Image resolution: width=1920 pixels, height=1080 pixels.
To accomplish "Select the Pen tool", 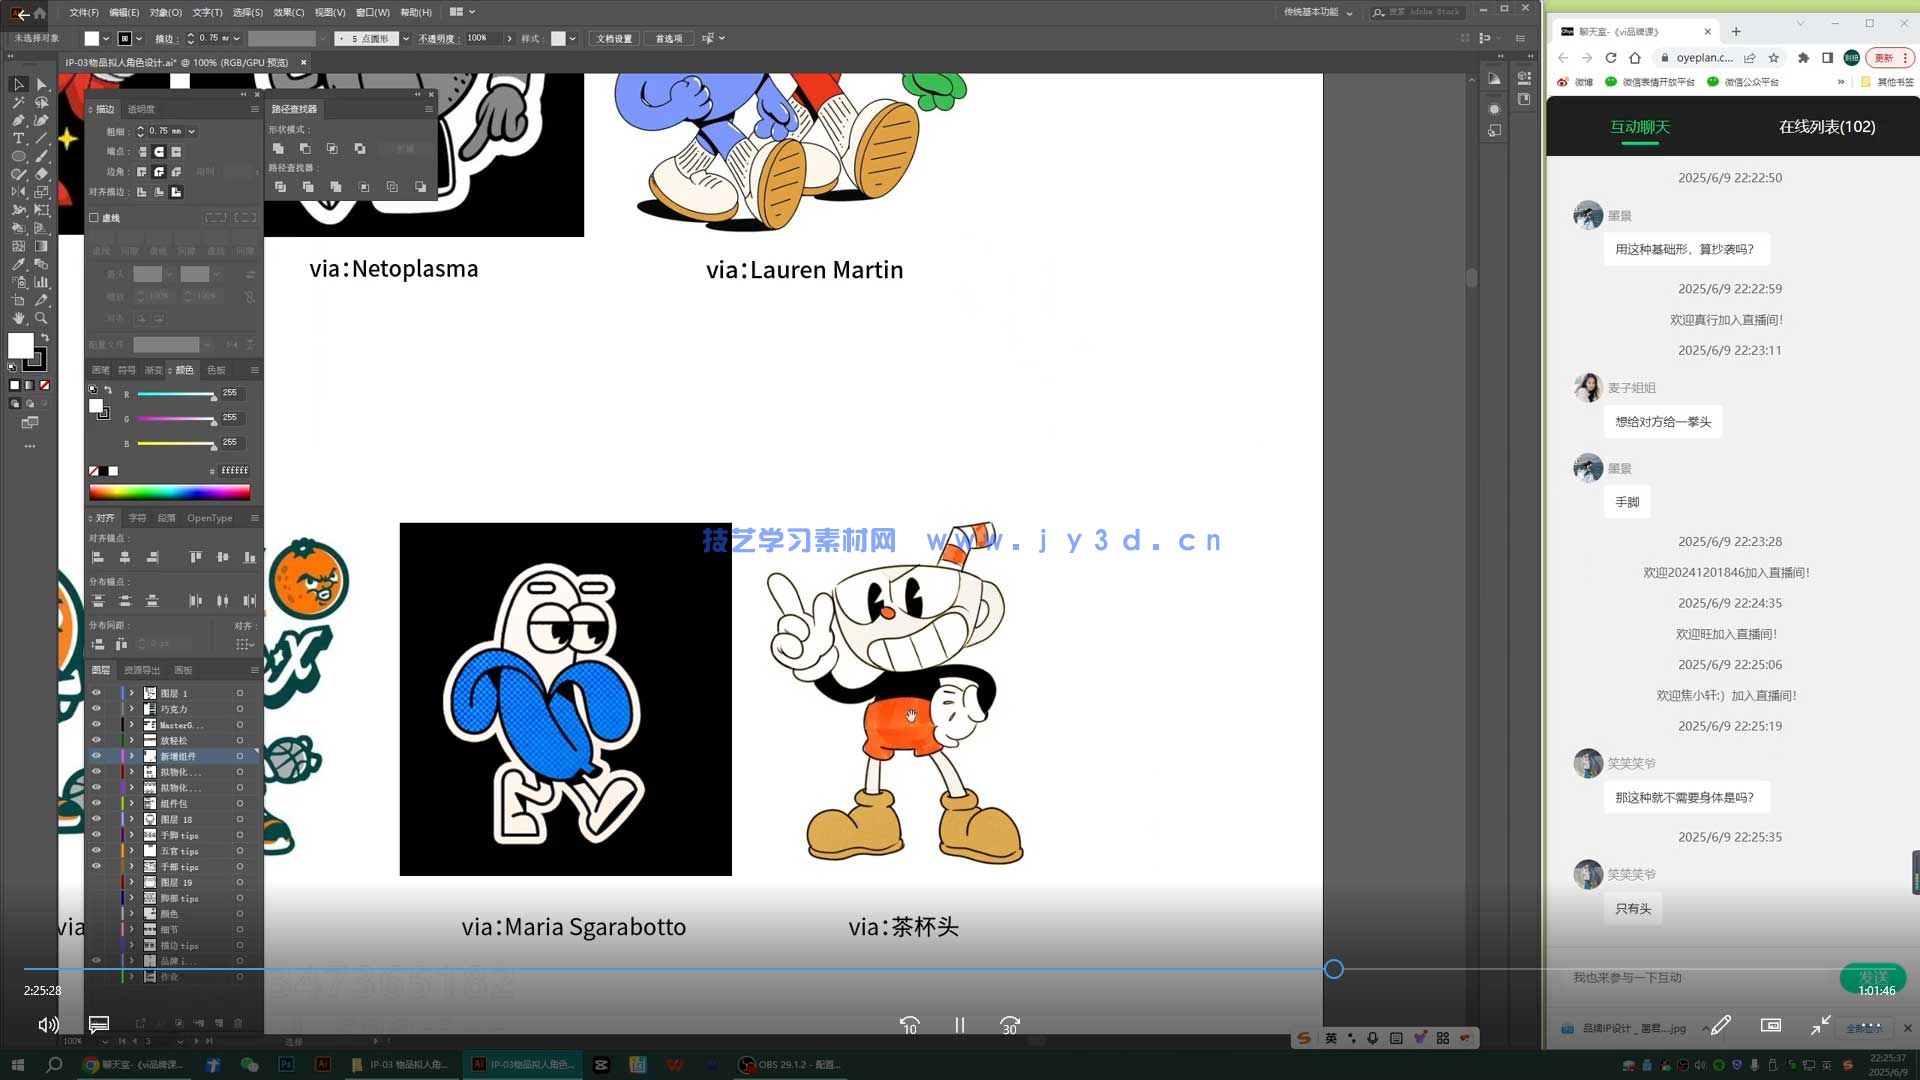I will [x=19, y=120].
